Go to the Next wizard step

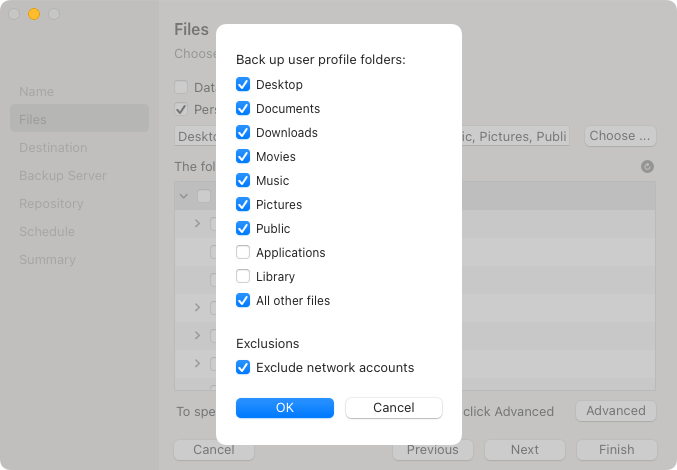coord(524,450)
